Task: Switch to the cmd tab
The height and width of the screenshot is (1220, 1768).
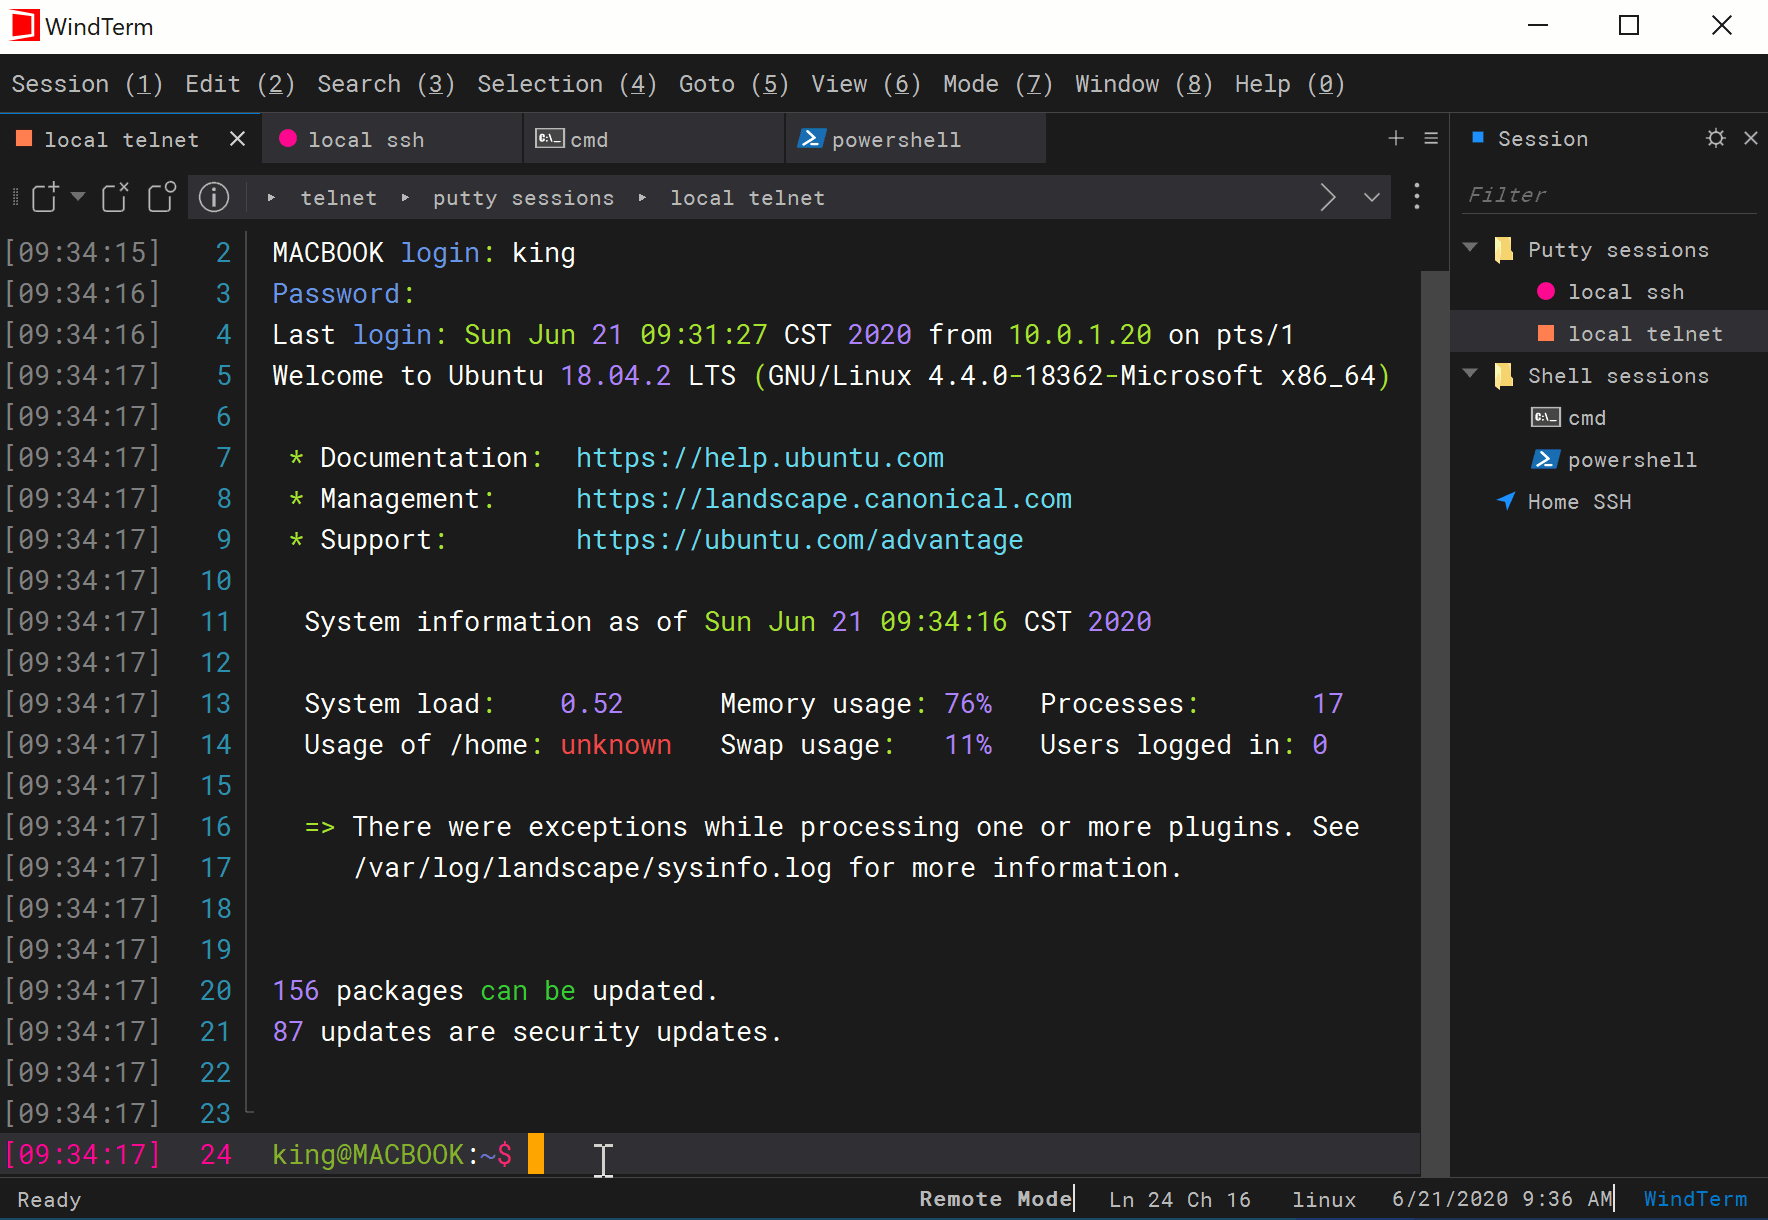Action: click(654, 139)
